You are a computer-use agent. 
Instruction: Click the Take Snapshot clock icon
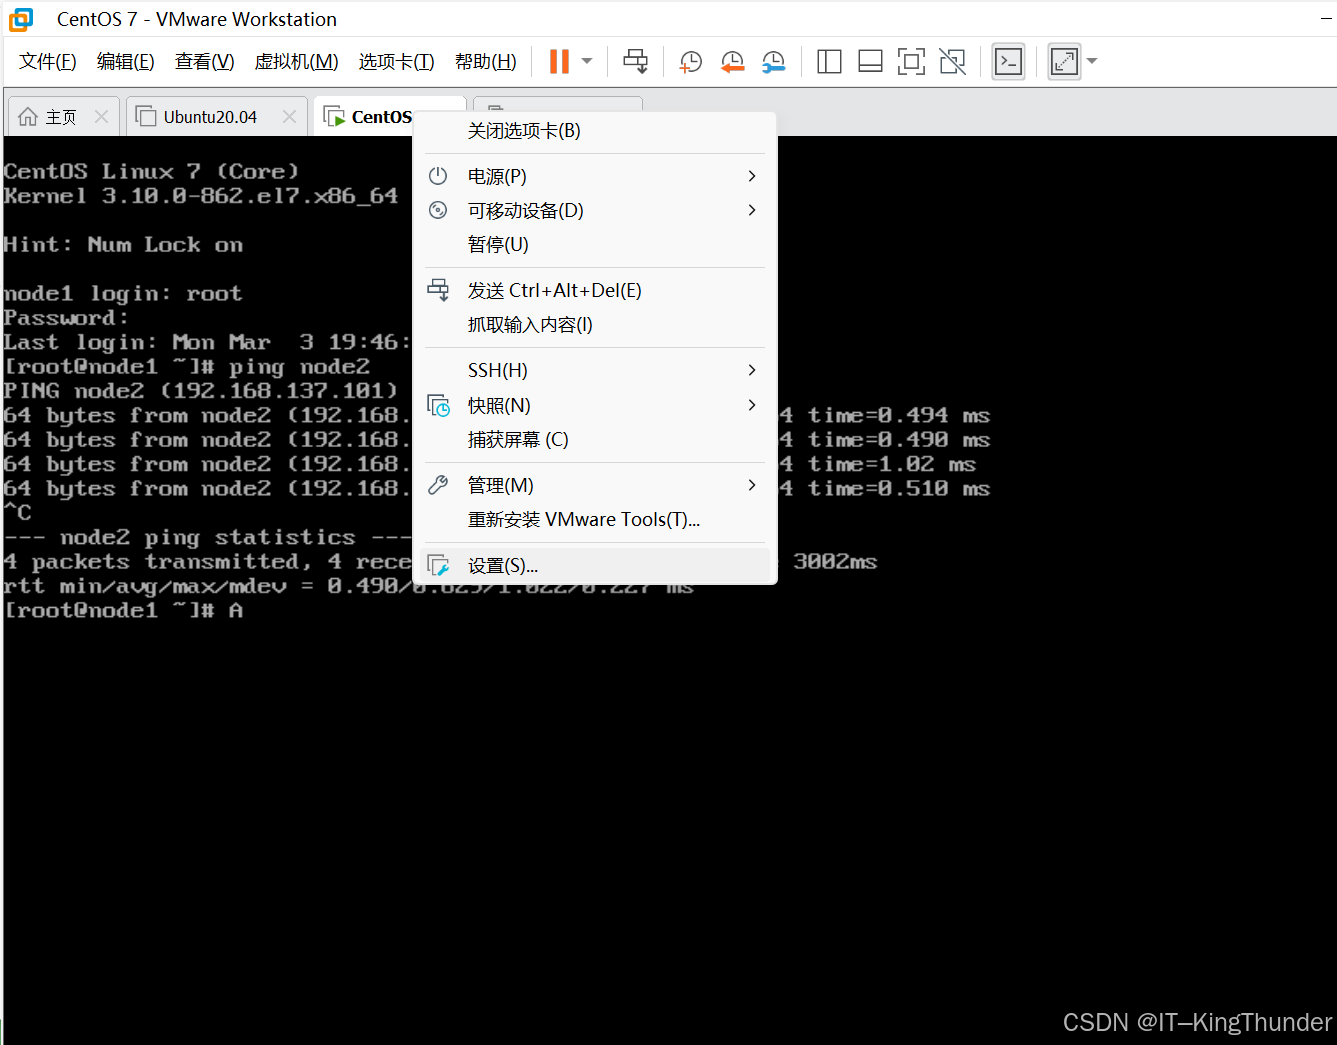[690, 62]
